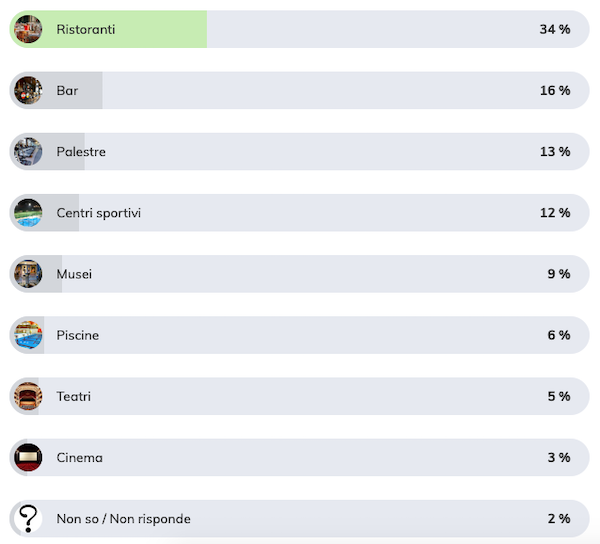Click the Cinema screen icon
Screen dimensions: 600x544
click(28, 458)
